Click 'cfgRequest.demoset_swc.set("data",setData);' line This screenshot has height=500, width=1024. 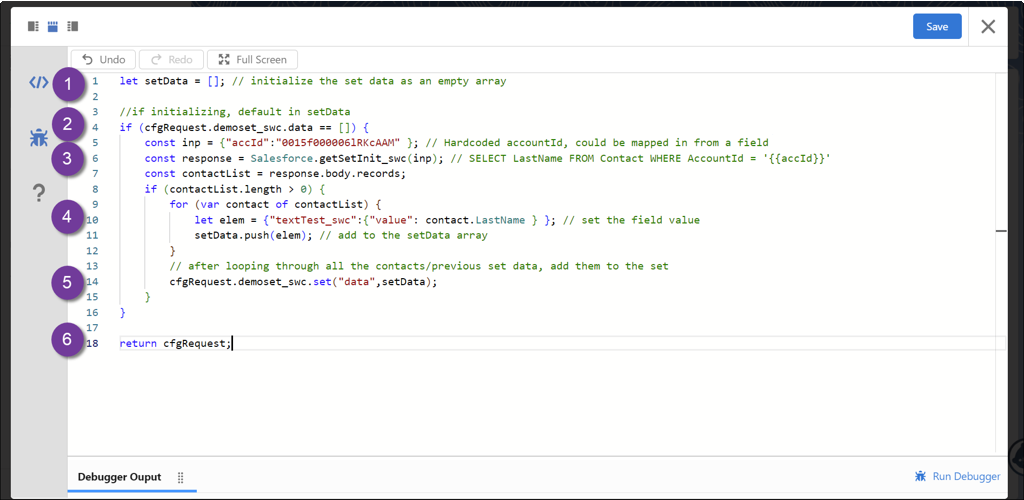(x=303, y=282)
